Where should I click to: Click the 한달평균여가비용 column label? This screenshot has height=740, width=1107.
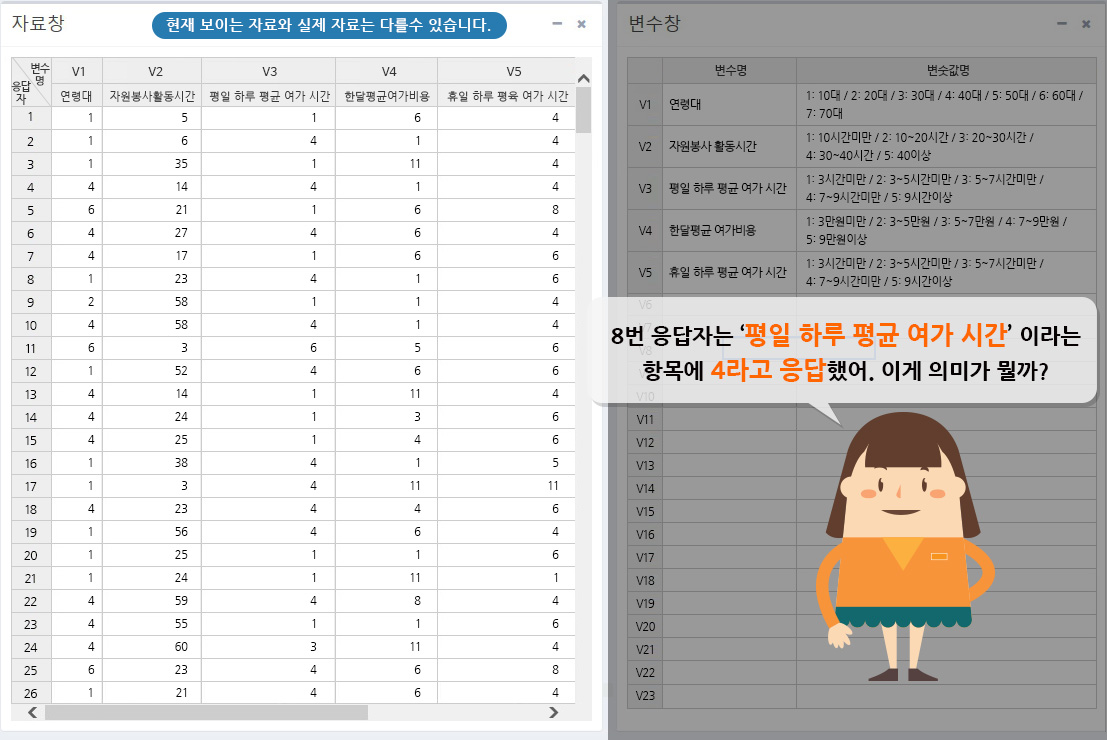click(x=387, y=96)
